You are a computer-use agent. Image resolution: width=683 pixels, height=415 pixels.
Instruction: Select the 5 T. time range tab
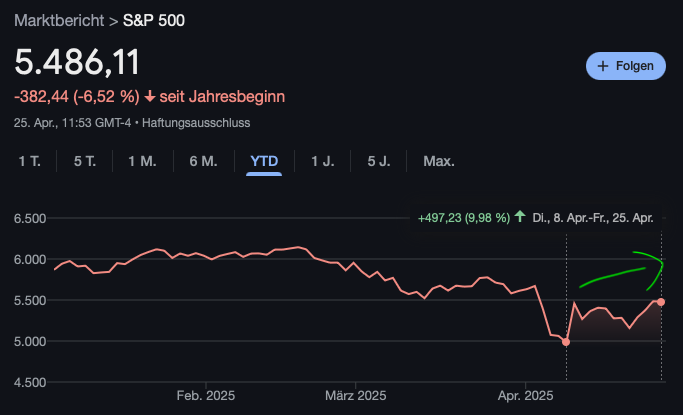point(85,161)
